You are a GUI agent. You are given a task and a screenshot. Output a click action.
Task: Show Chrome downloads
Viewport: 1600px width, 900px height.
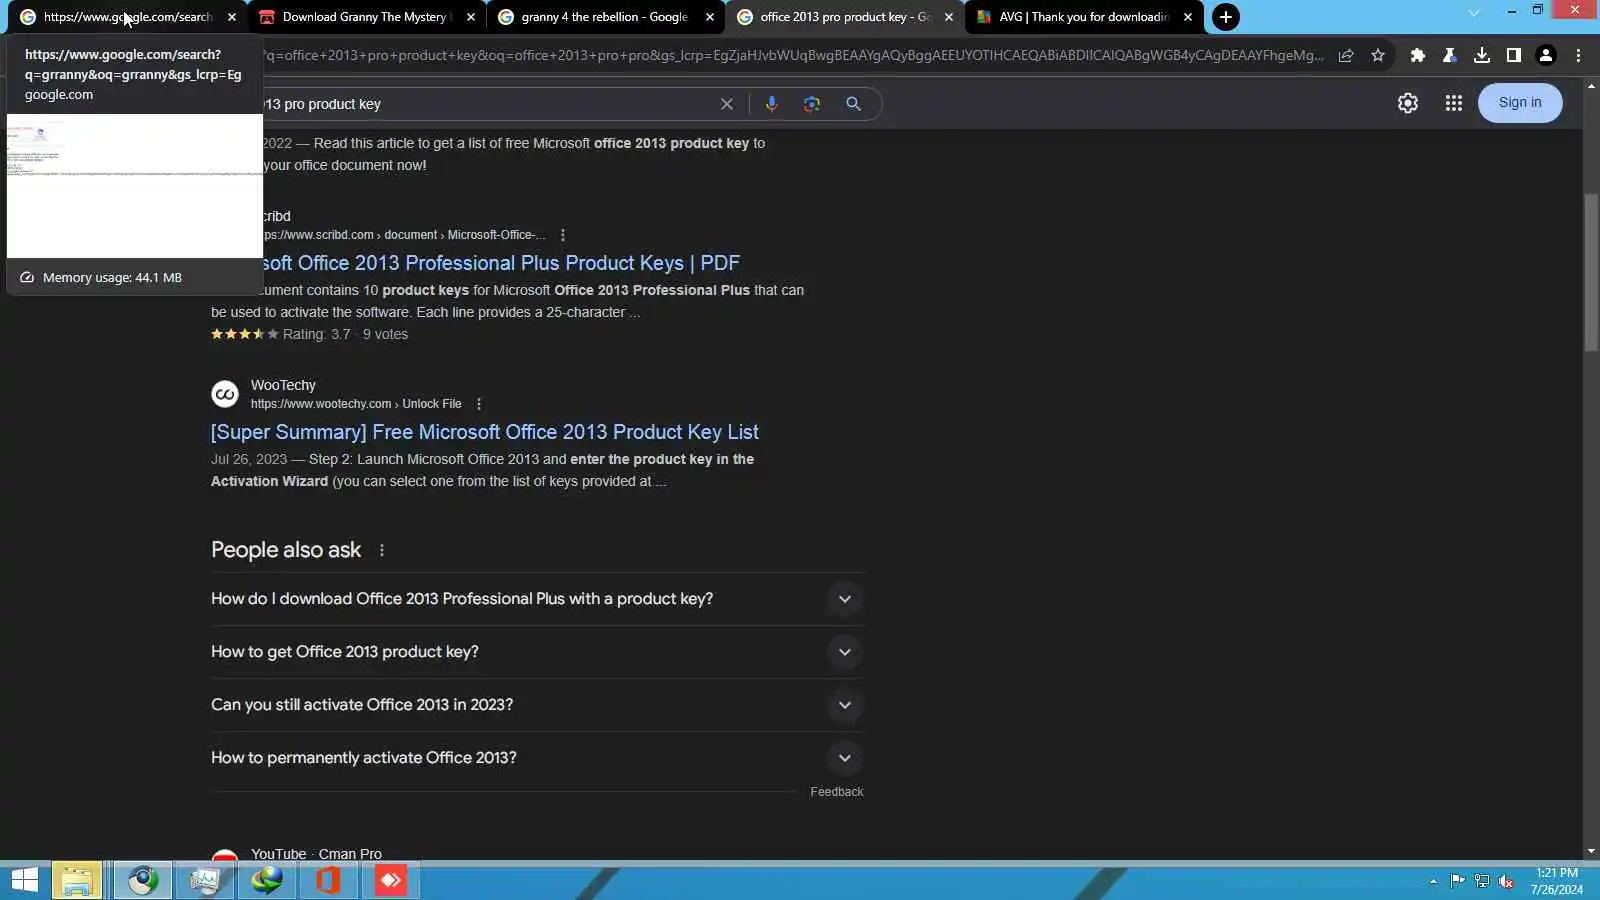[1482, 56]
